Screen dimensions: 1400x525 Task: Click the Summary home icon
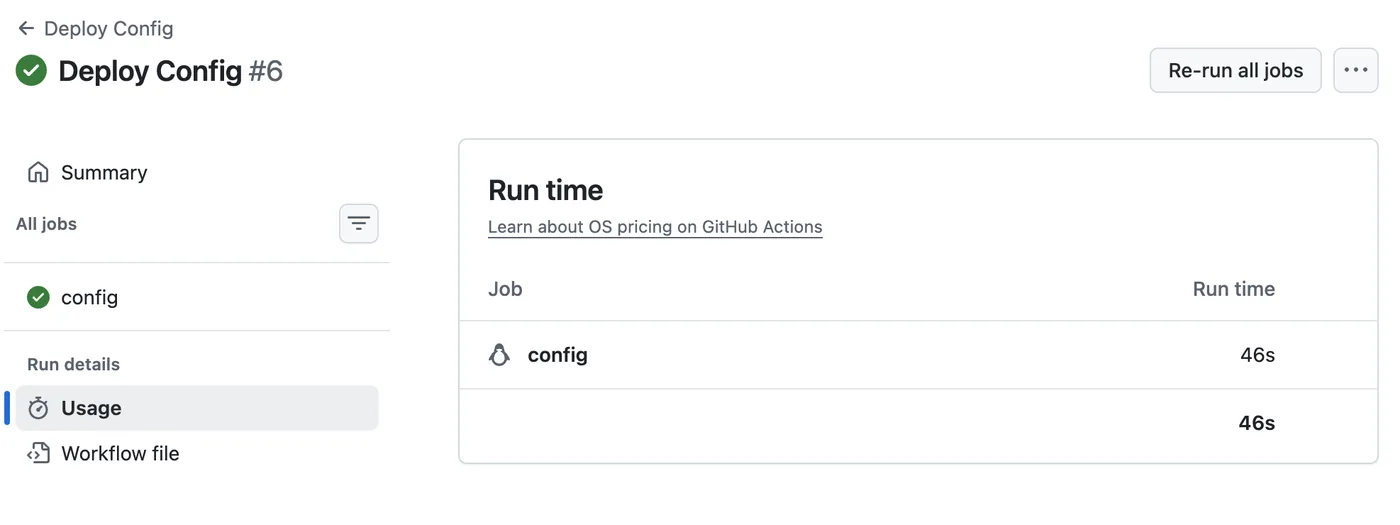coord(38,172)
